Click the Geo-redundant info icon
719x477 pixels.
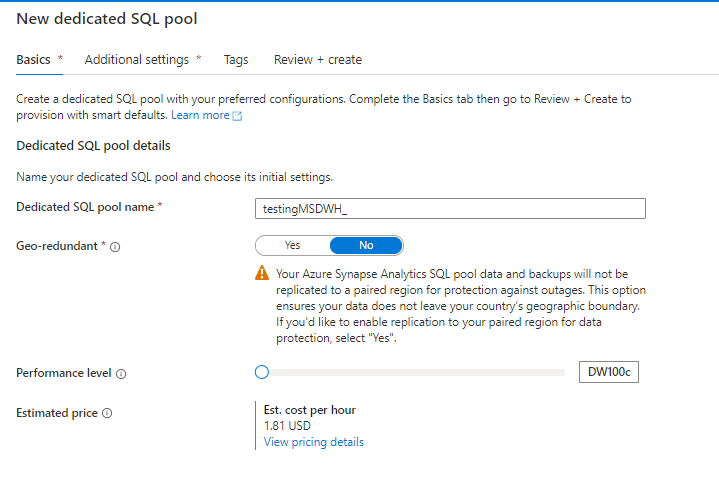(x=115, y=246)
